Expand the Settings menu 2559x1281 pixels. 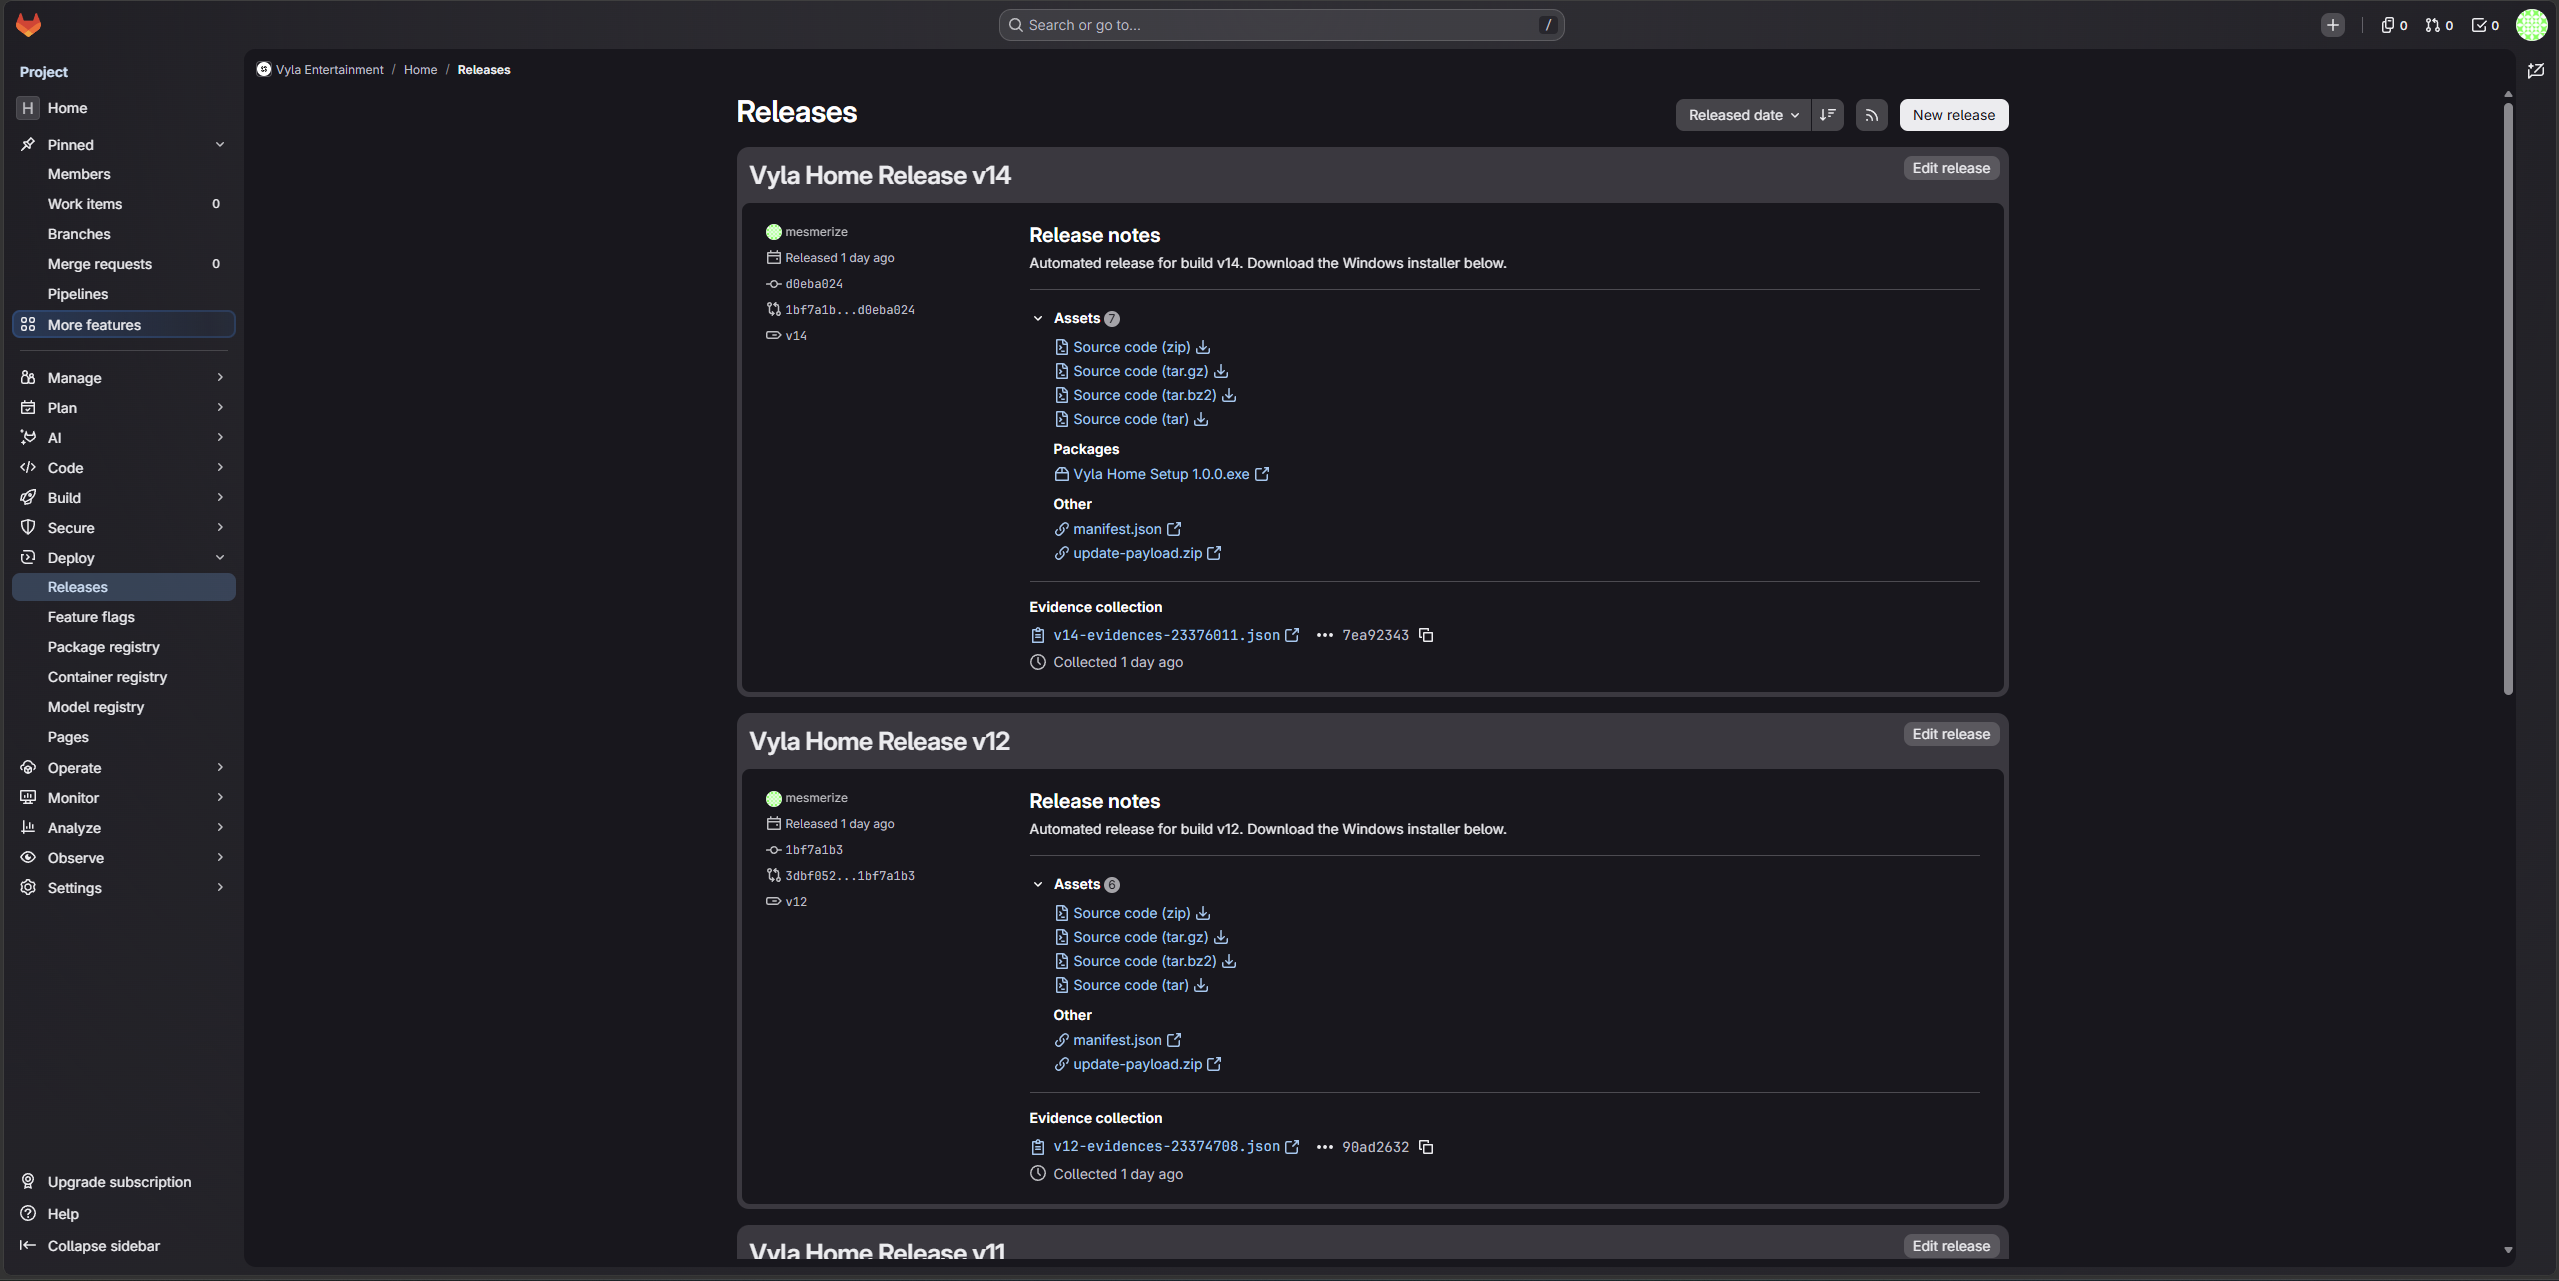coord(124,888)
